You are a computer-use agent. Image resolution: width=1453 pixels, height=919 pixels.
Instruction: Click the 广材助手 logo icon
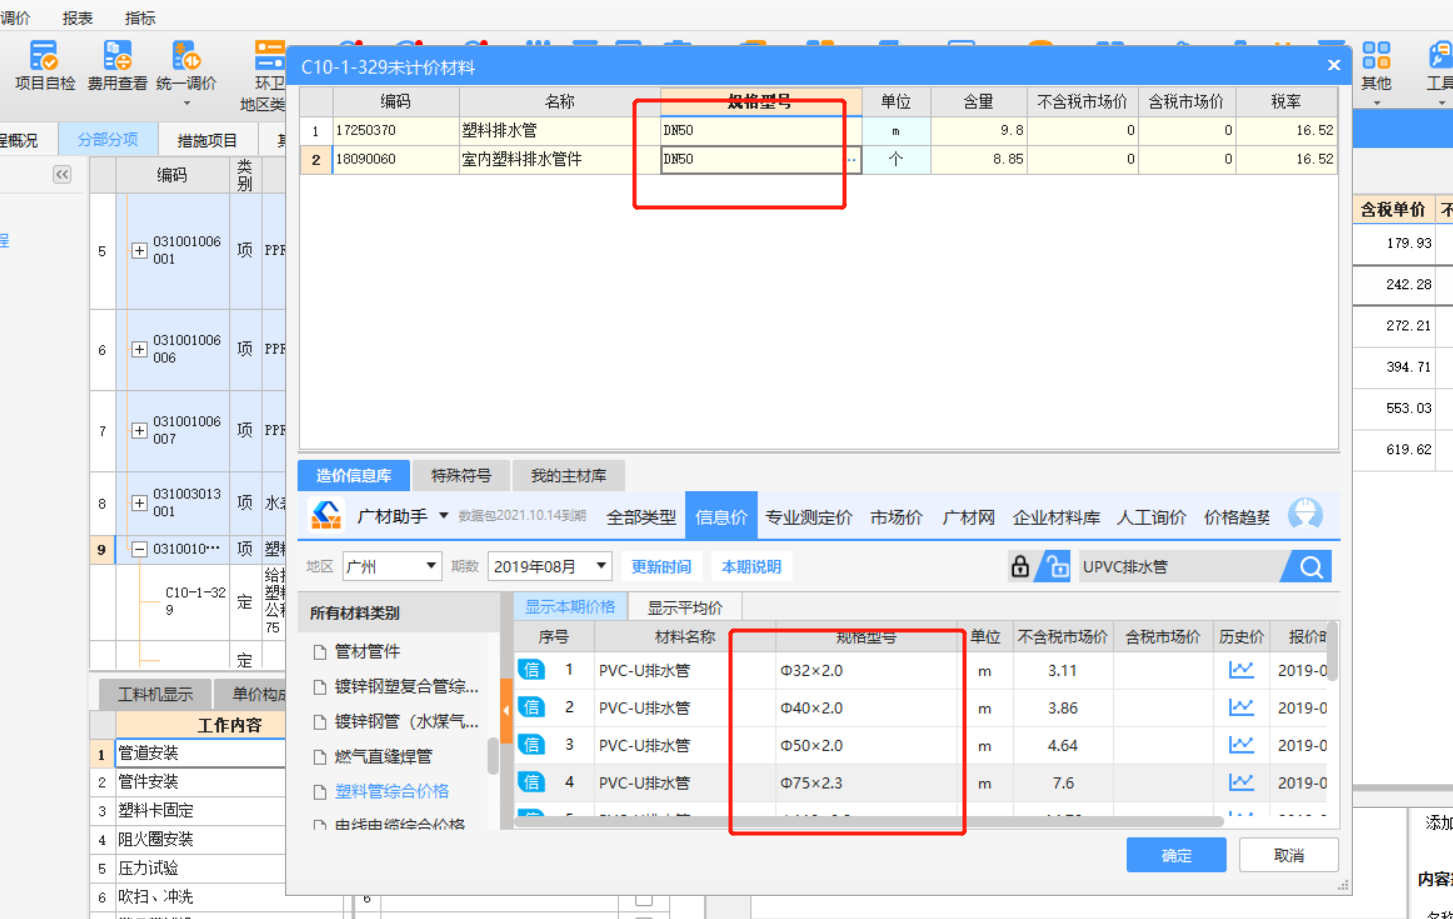point(326,516)
